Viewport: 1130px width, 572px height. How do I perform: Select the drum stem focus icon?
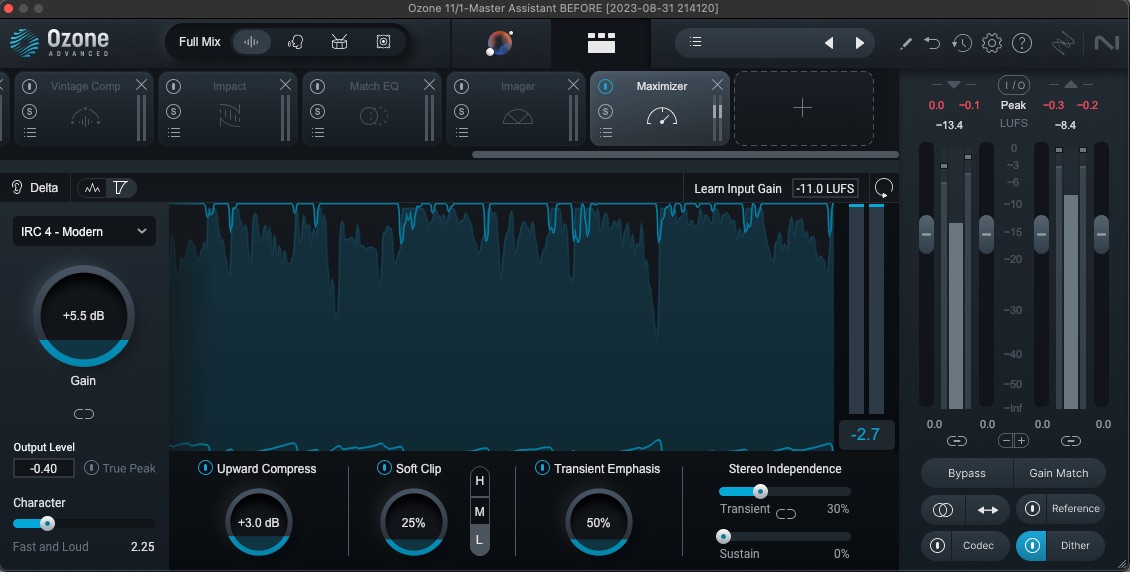339,42
